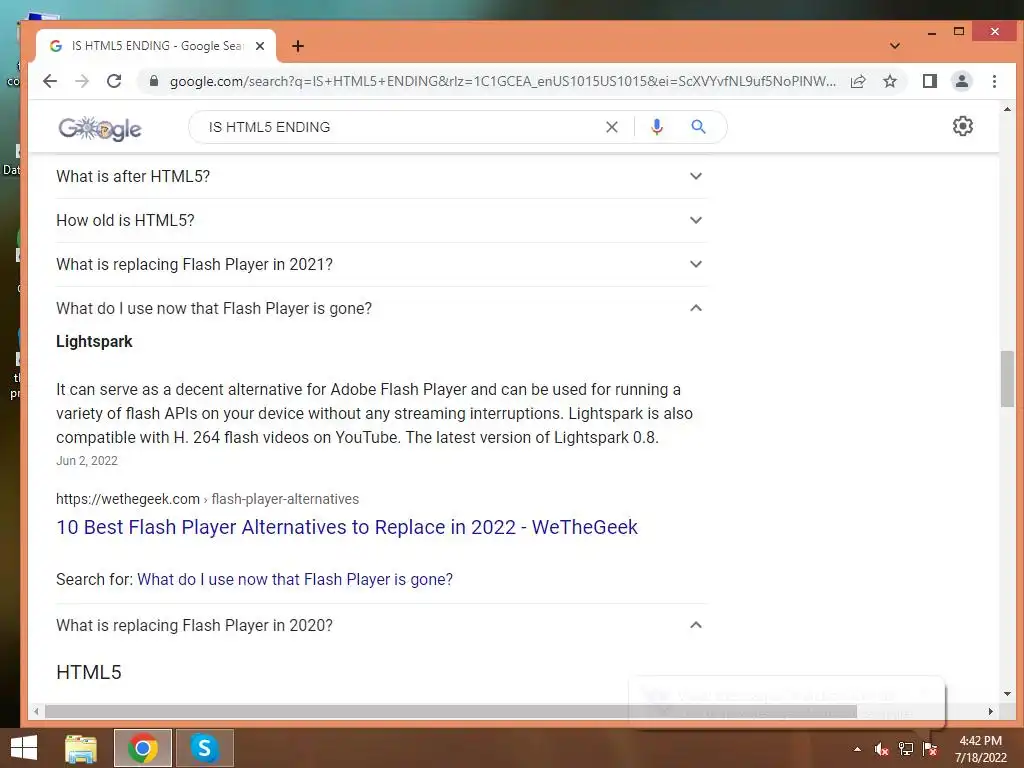Bookmark this tab with the star icon
Screen dimensions: 1024x768
(x=889, y=81)
